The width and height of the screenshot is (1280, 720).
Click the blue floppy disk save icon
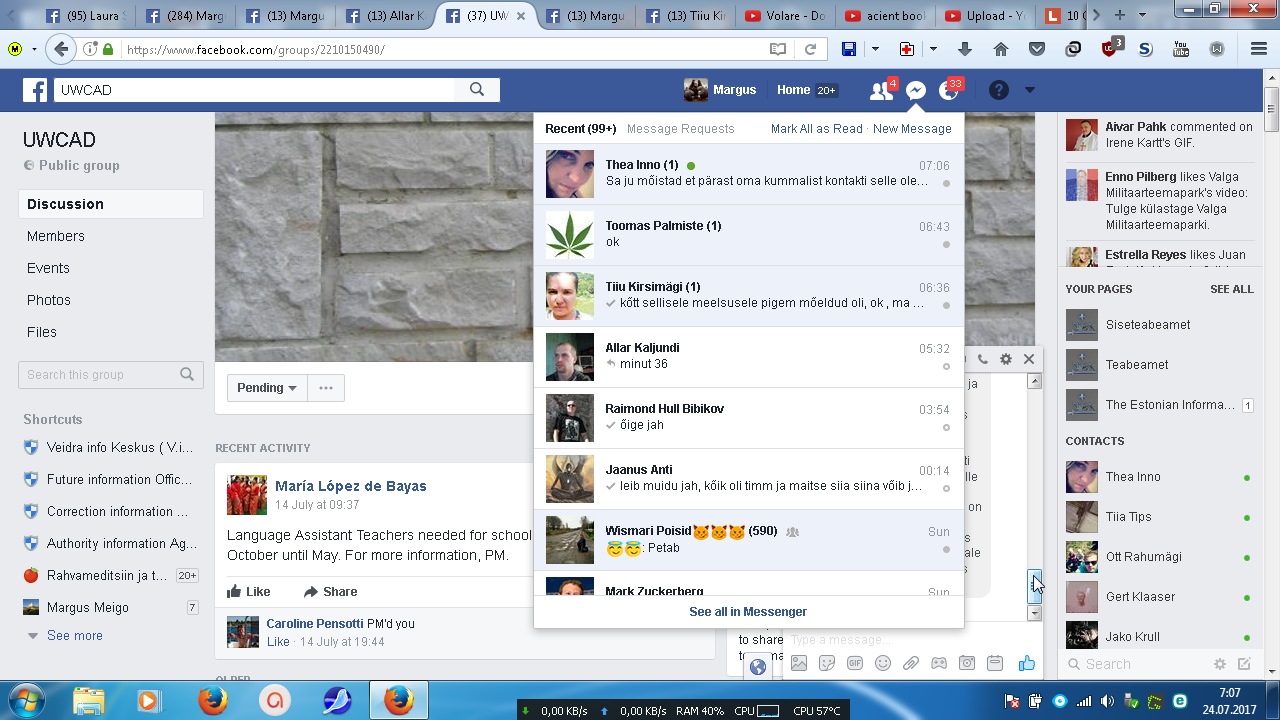848,49
